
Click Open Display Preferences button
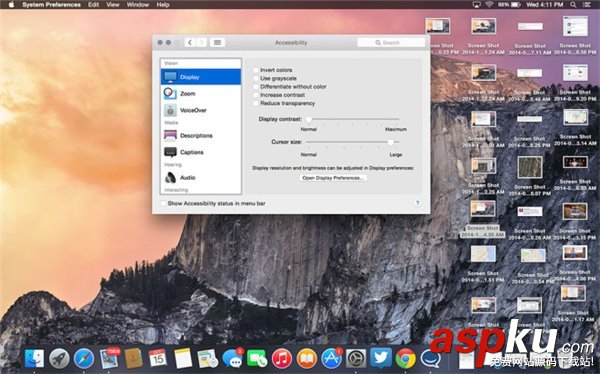[x=333, y=178]
